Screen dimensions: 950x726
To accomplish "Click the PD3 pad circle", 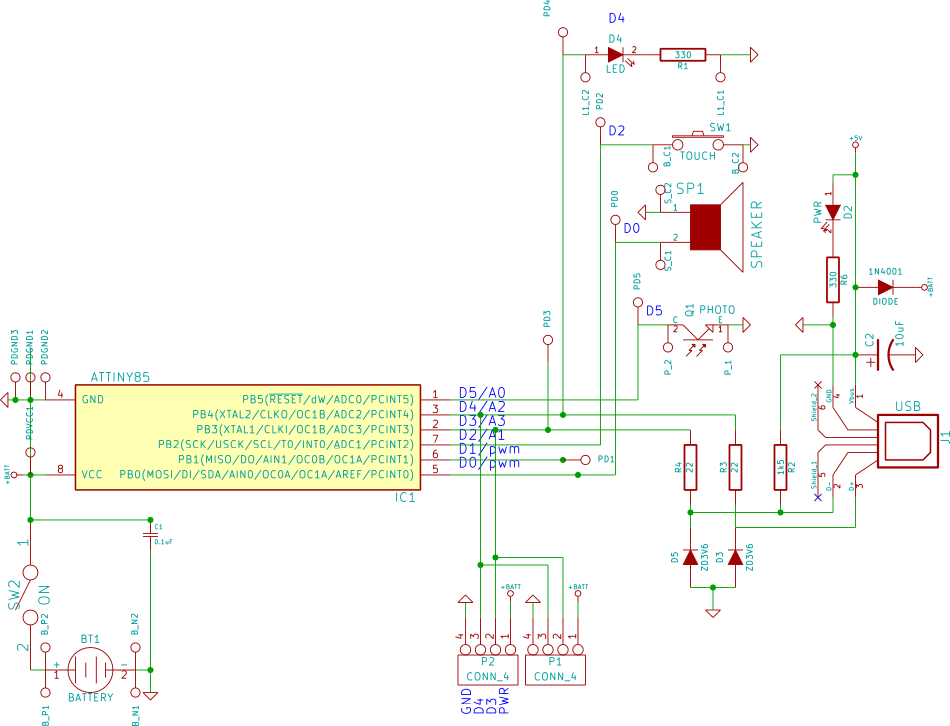I will [x=548, y=340].
